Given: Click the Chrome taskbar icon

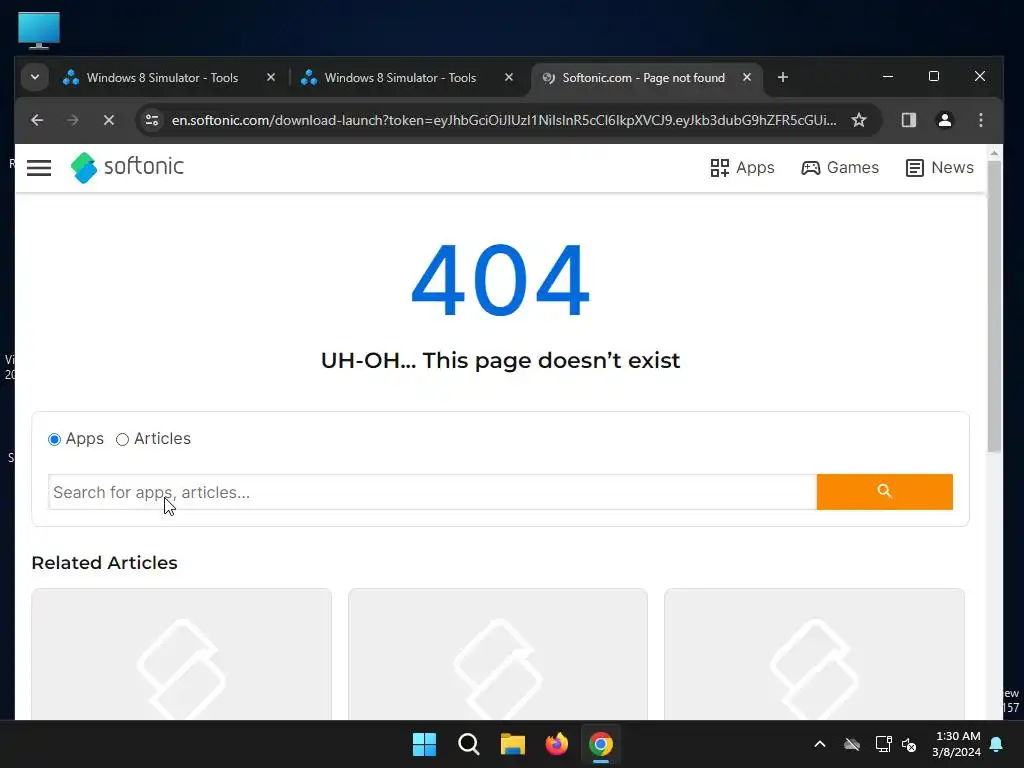Looking at the screenshot, I should pyautogui.click(x=601, y=744).
